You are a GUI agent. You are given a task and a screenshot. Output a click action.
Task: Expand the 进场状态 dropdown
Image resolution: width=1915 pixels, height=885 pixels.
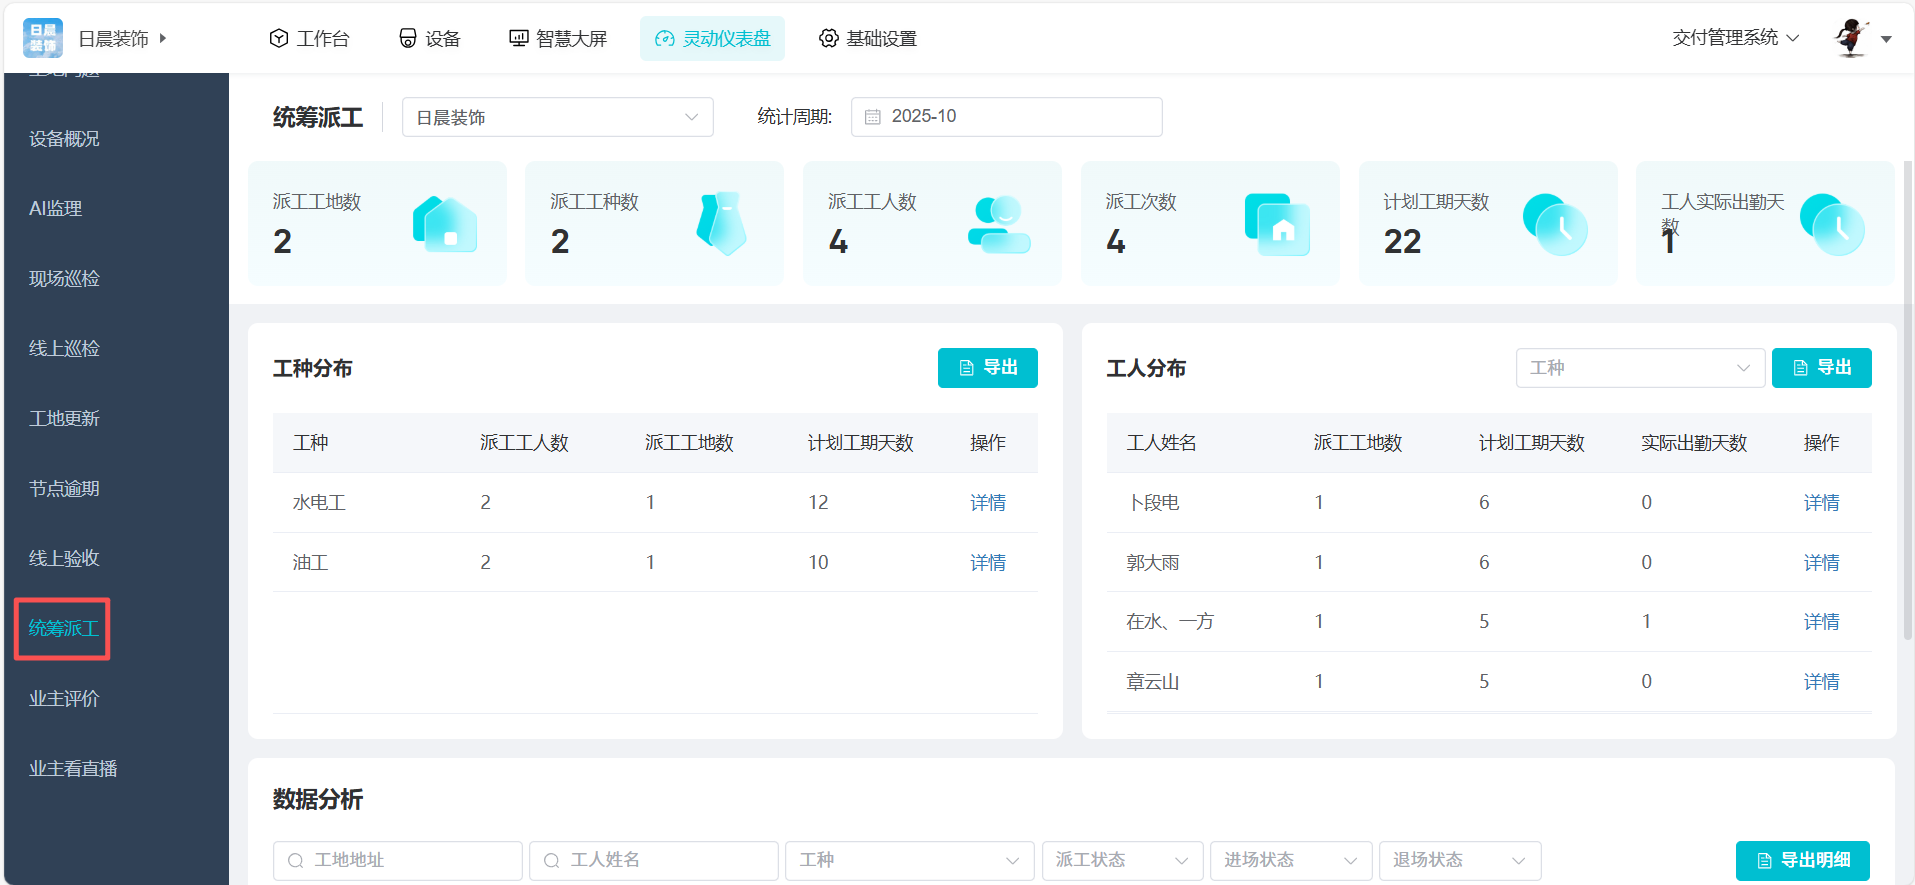[1289, 860]
